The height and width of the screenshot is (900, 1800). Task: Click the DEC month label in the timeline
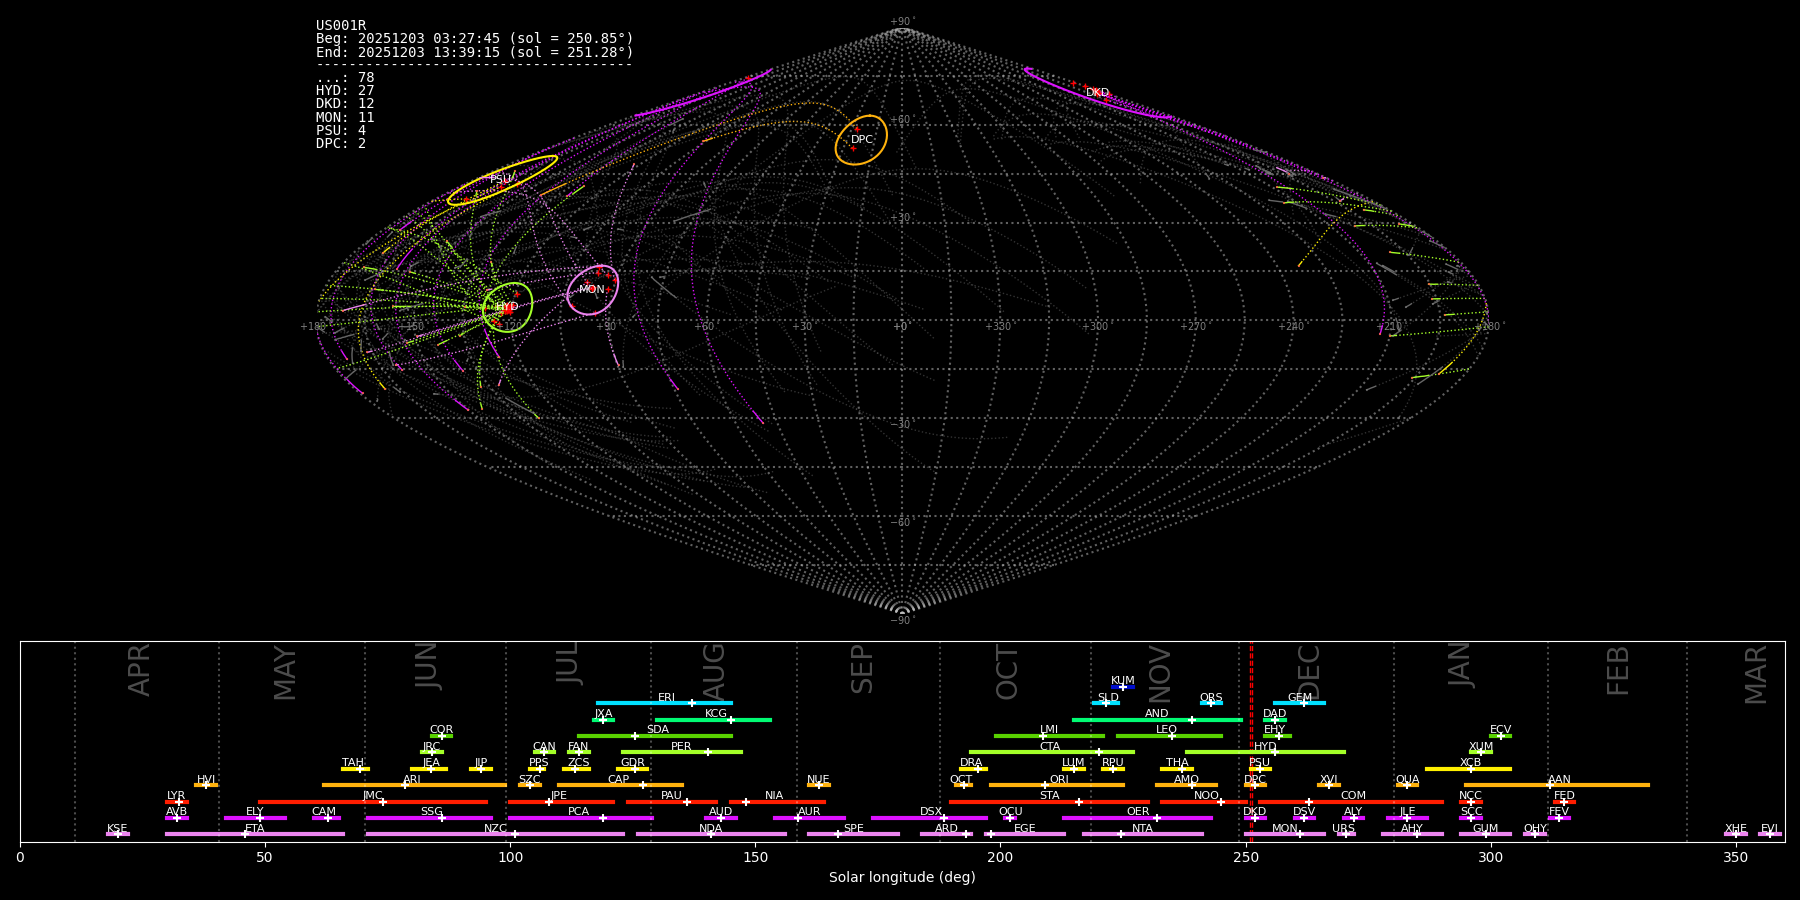click(x=1308, y=672)
